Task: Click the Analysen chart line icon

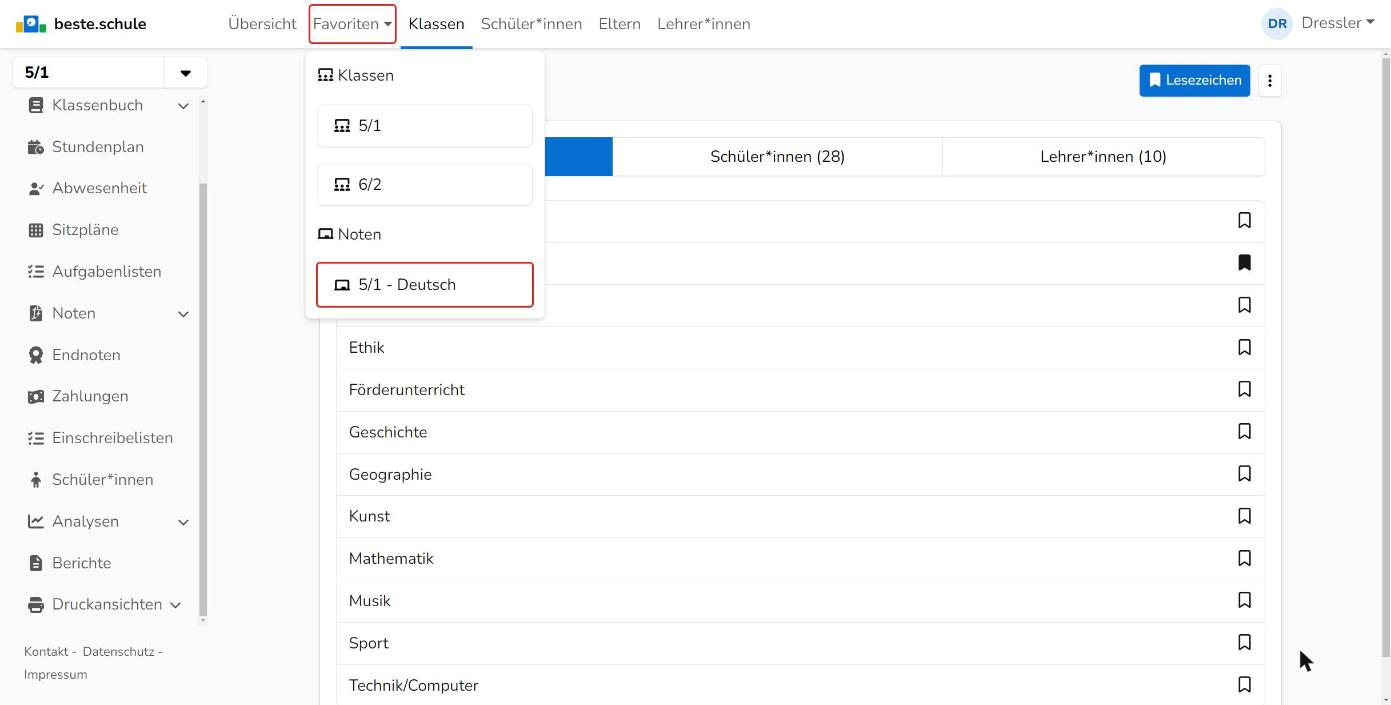Action: pos(36,522)
